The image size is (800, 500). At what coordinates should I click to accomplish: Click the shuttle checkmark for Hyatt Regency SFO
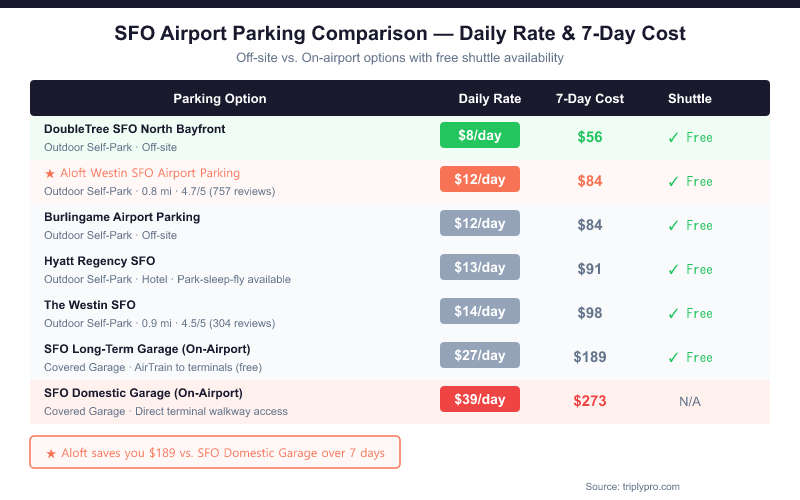point(673,269)
